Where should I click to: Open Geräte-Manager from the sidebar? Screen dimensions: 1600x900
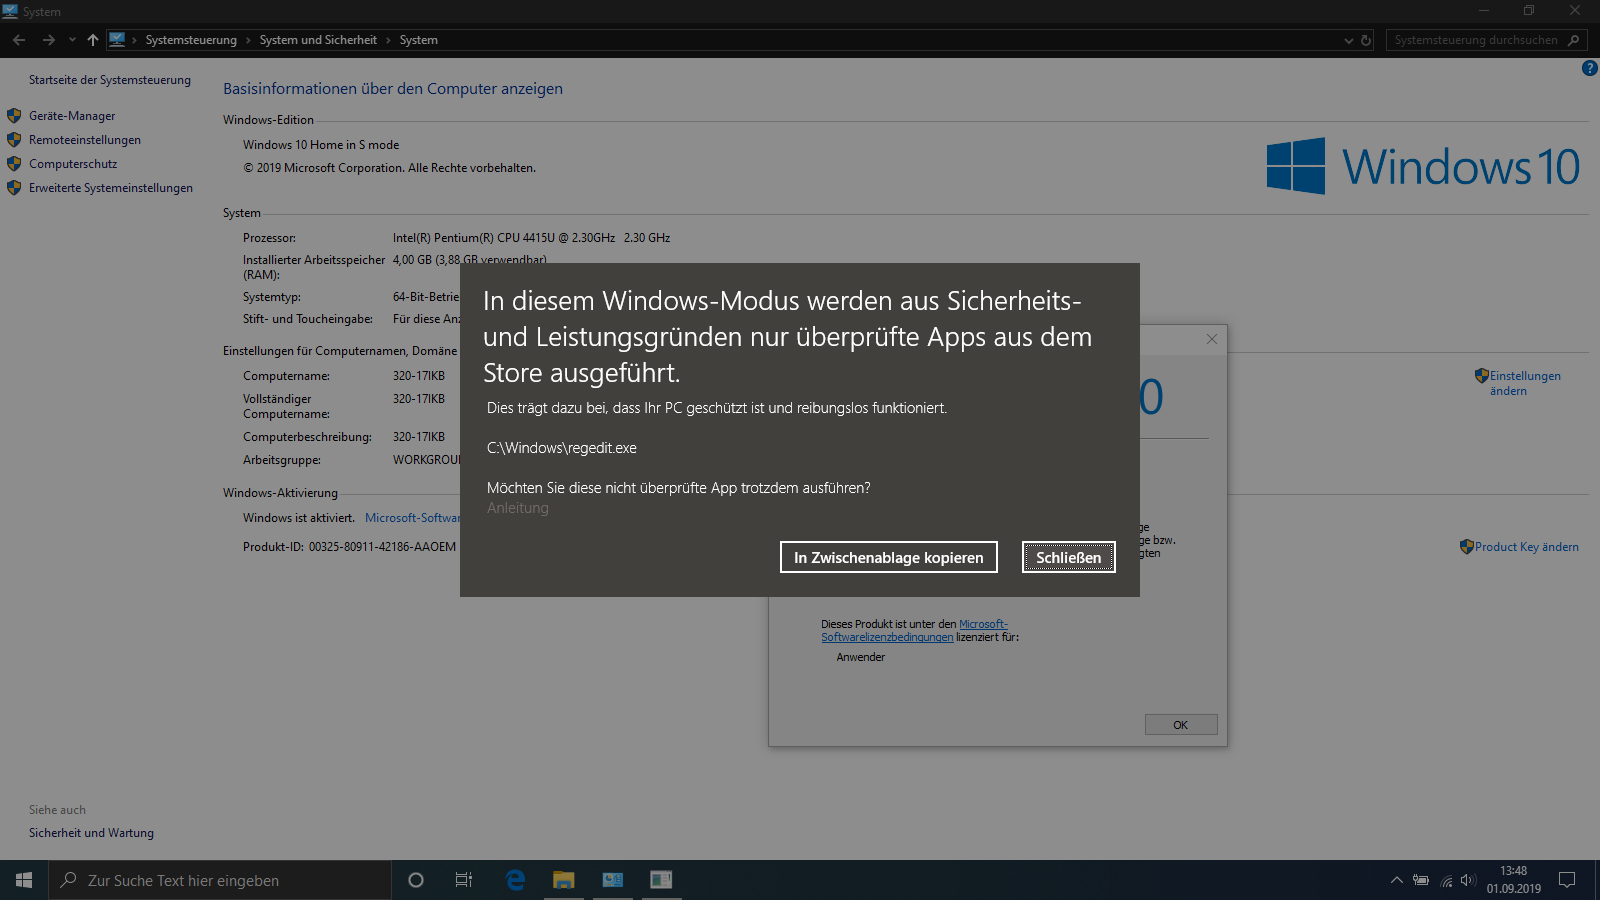click(72, 116)
